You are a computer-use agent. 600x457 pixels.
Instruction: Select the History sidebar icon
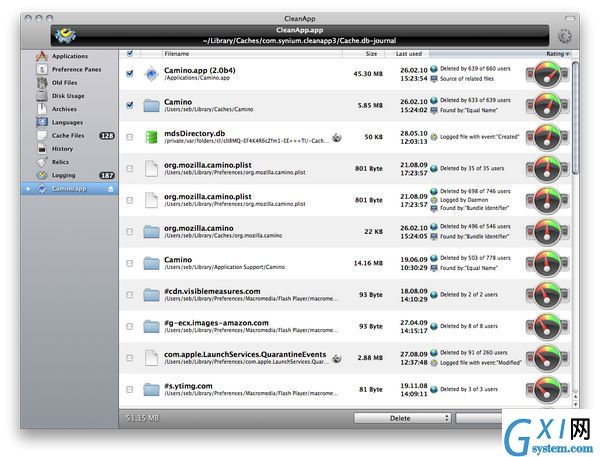pos(42,149)
